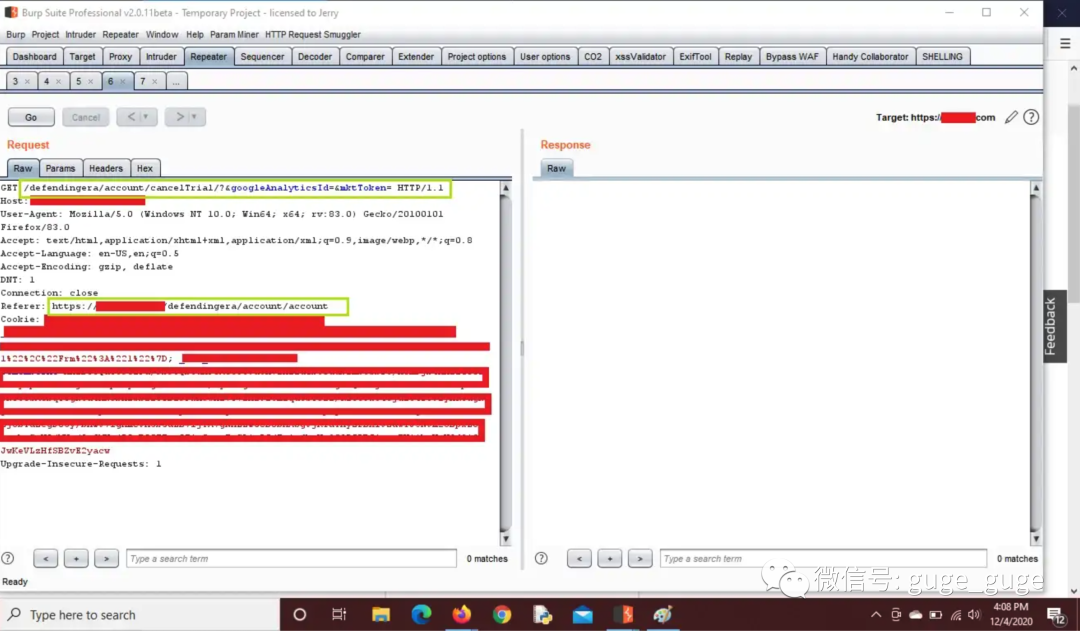Open the Bypass WAF tab
The image size is (1080, 631).
click(x=792, y=56)
